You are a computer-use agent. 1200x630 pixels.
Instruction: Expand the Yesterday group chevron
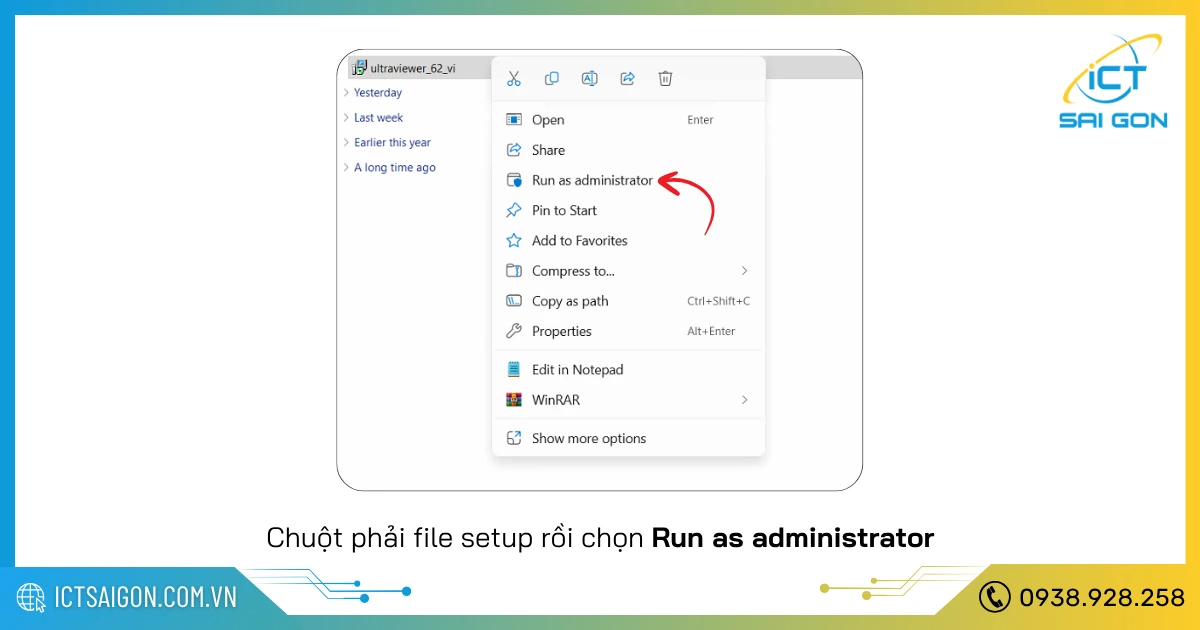tap(346, 92)
